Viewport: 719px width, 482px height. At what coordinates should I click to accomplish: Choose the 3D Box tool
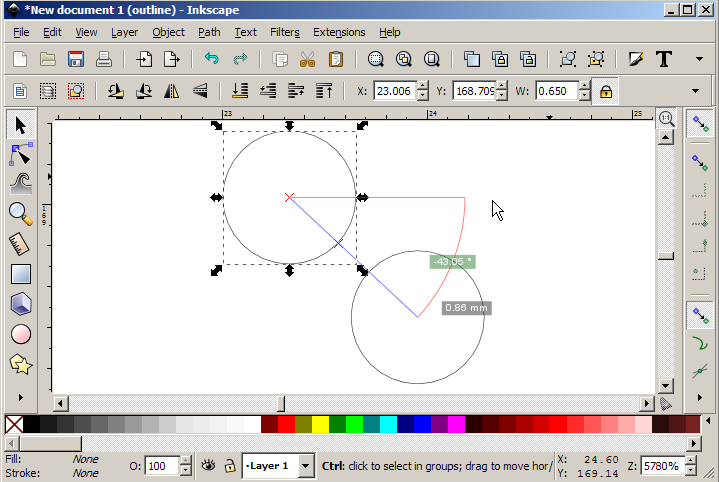(x=20, y=303)
